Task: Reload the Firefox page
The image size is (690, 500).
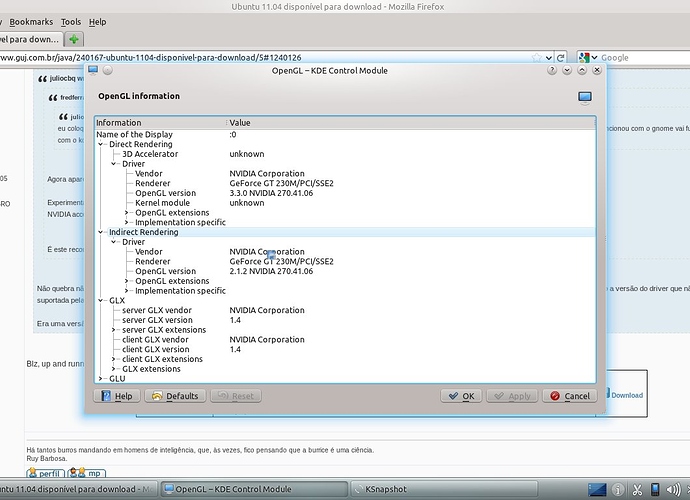Action: click(561, 58)
